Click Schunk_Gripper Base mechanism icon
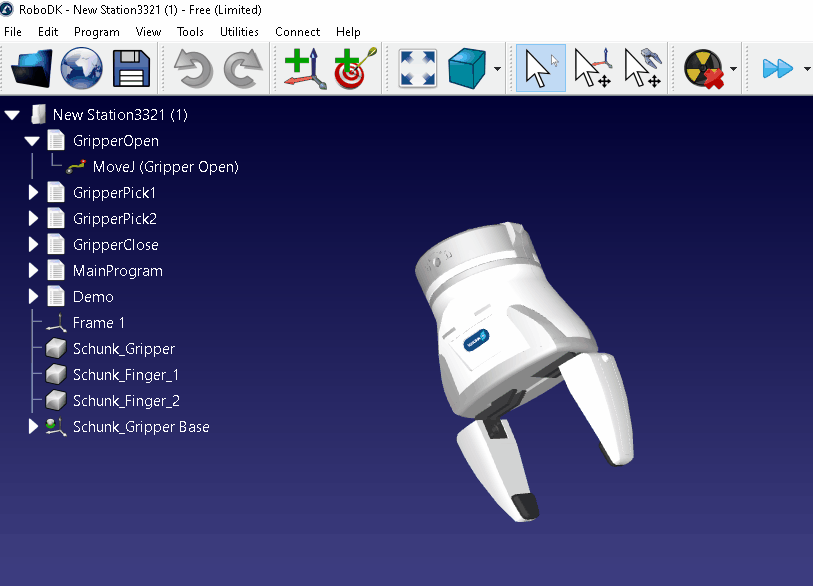Viewport: 813px width, 586px height. 56,426
